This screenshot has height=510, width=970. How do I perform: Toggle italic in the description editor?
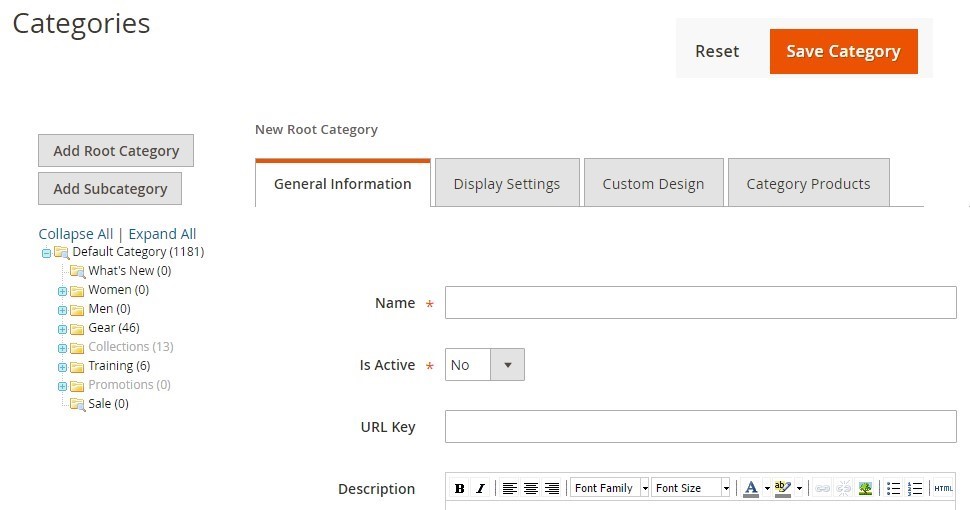point(480,489)
